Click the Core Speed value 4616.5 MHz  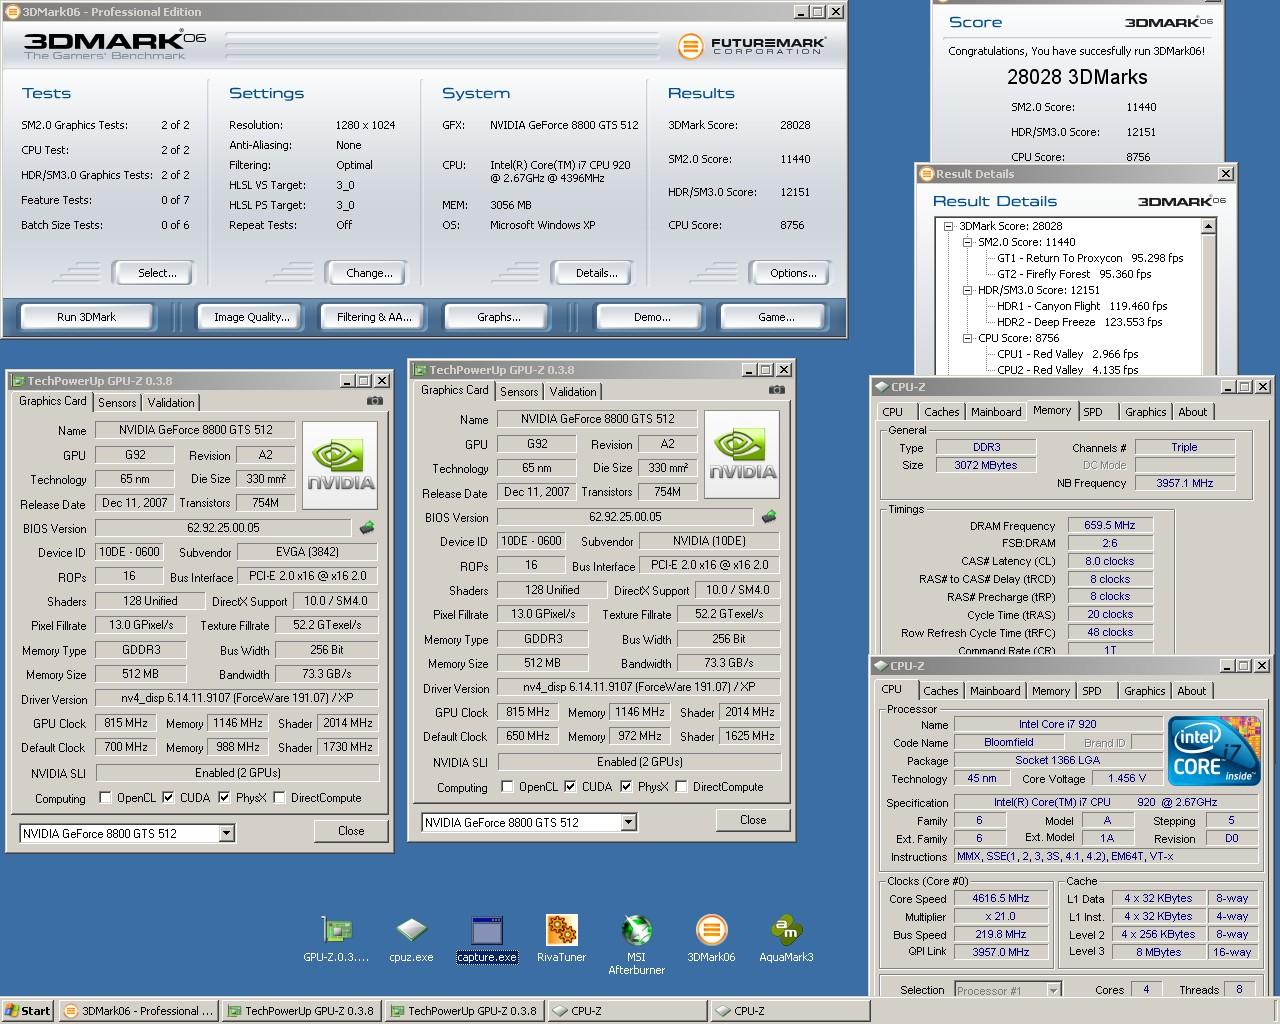(x=1000, y=898)
